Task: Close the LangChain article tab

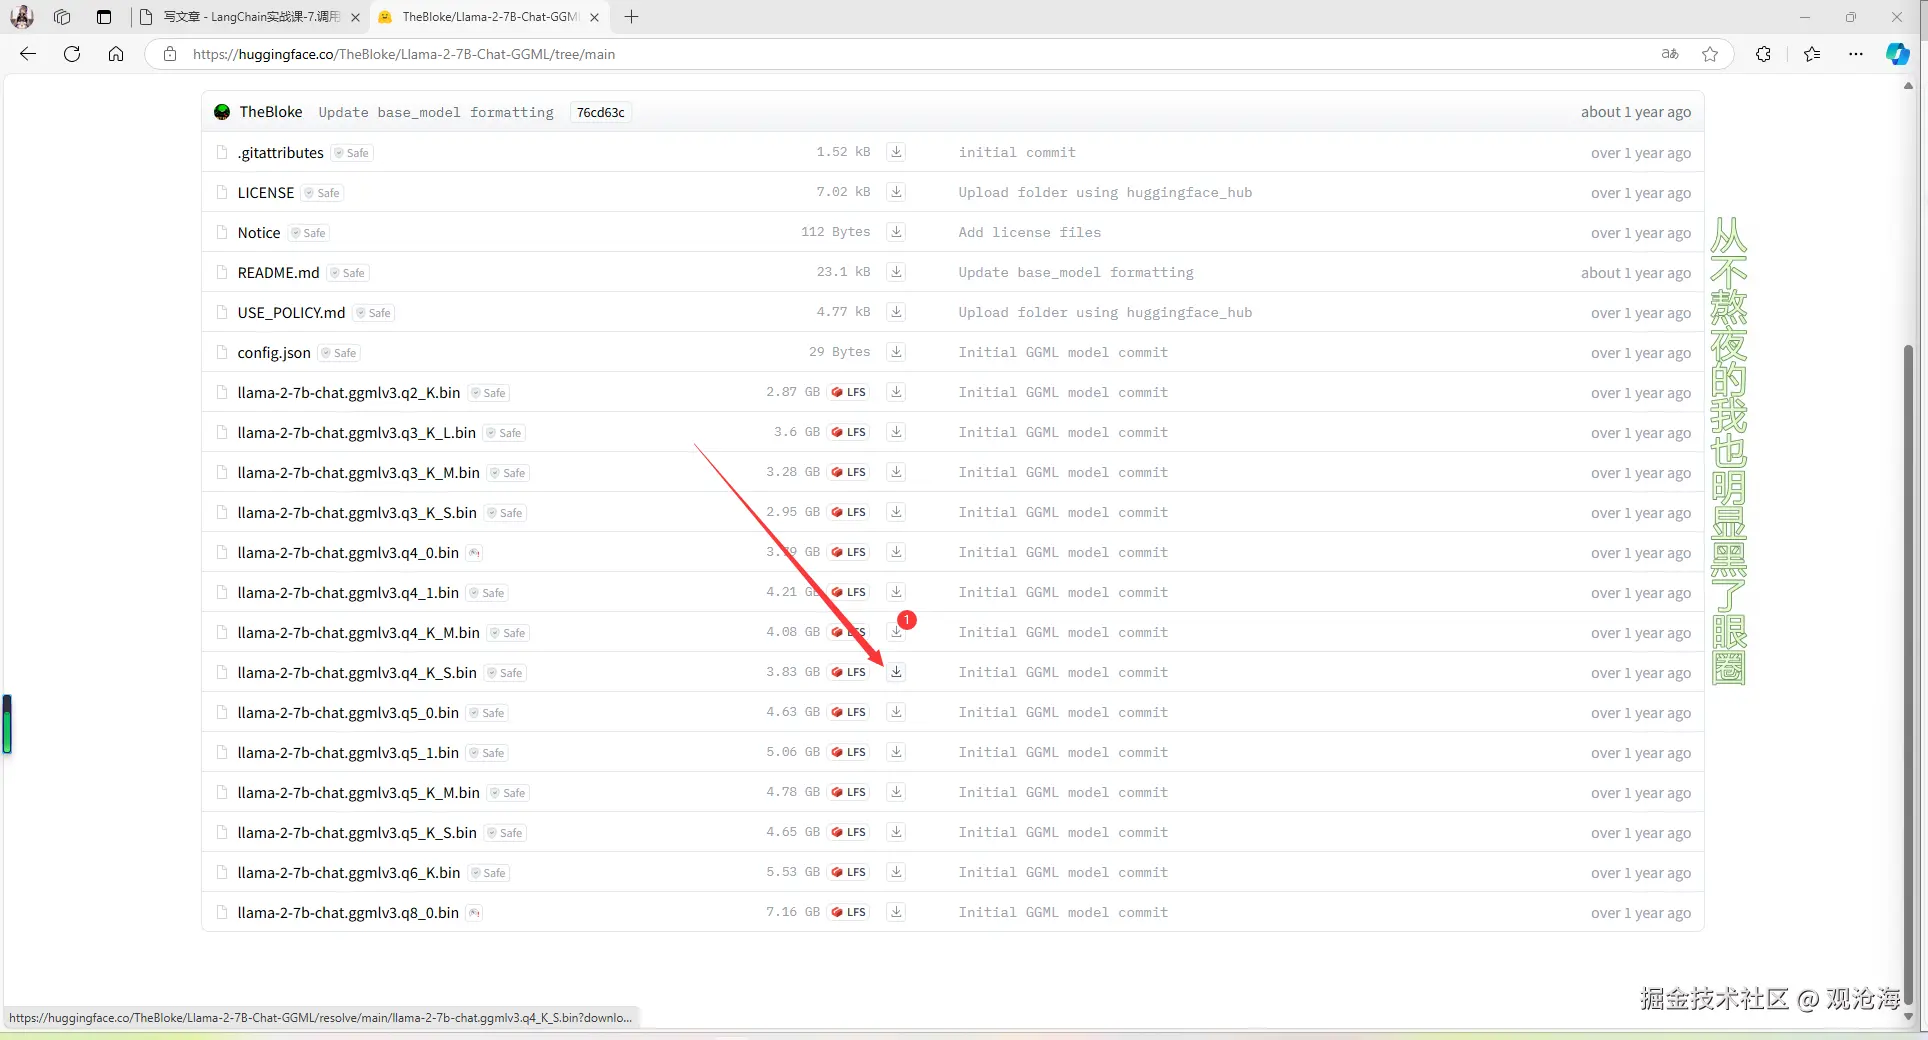Action: coord(355,17)
